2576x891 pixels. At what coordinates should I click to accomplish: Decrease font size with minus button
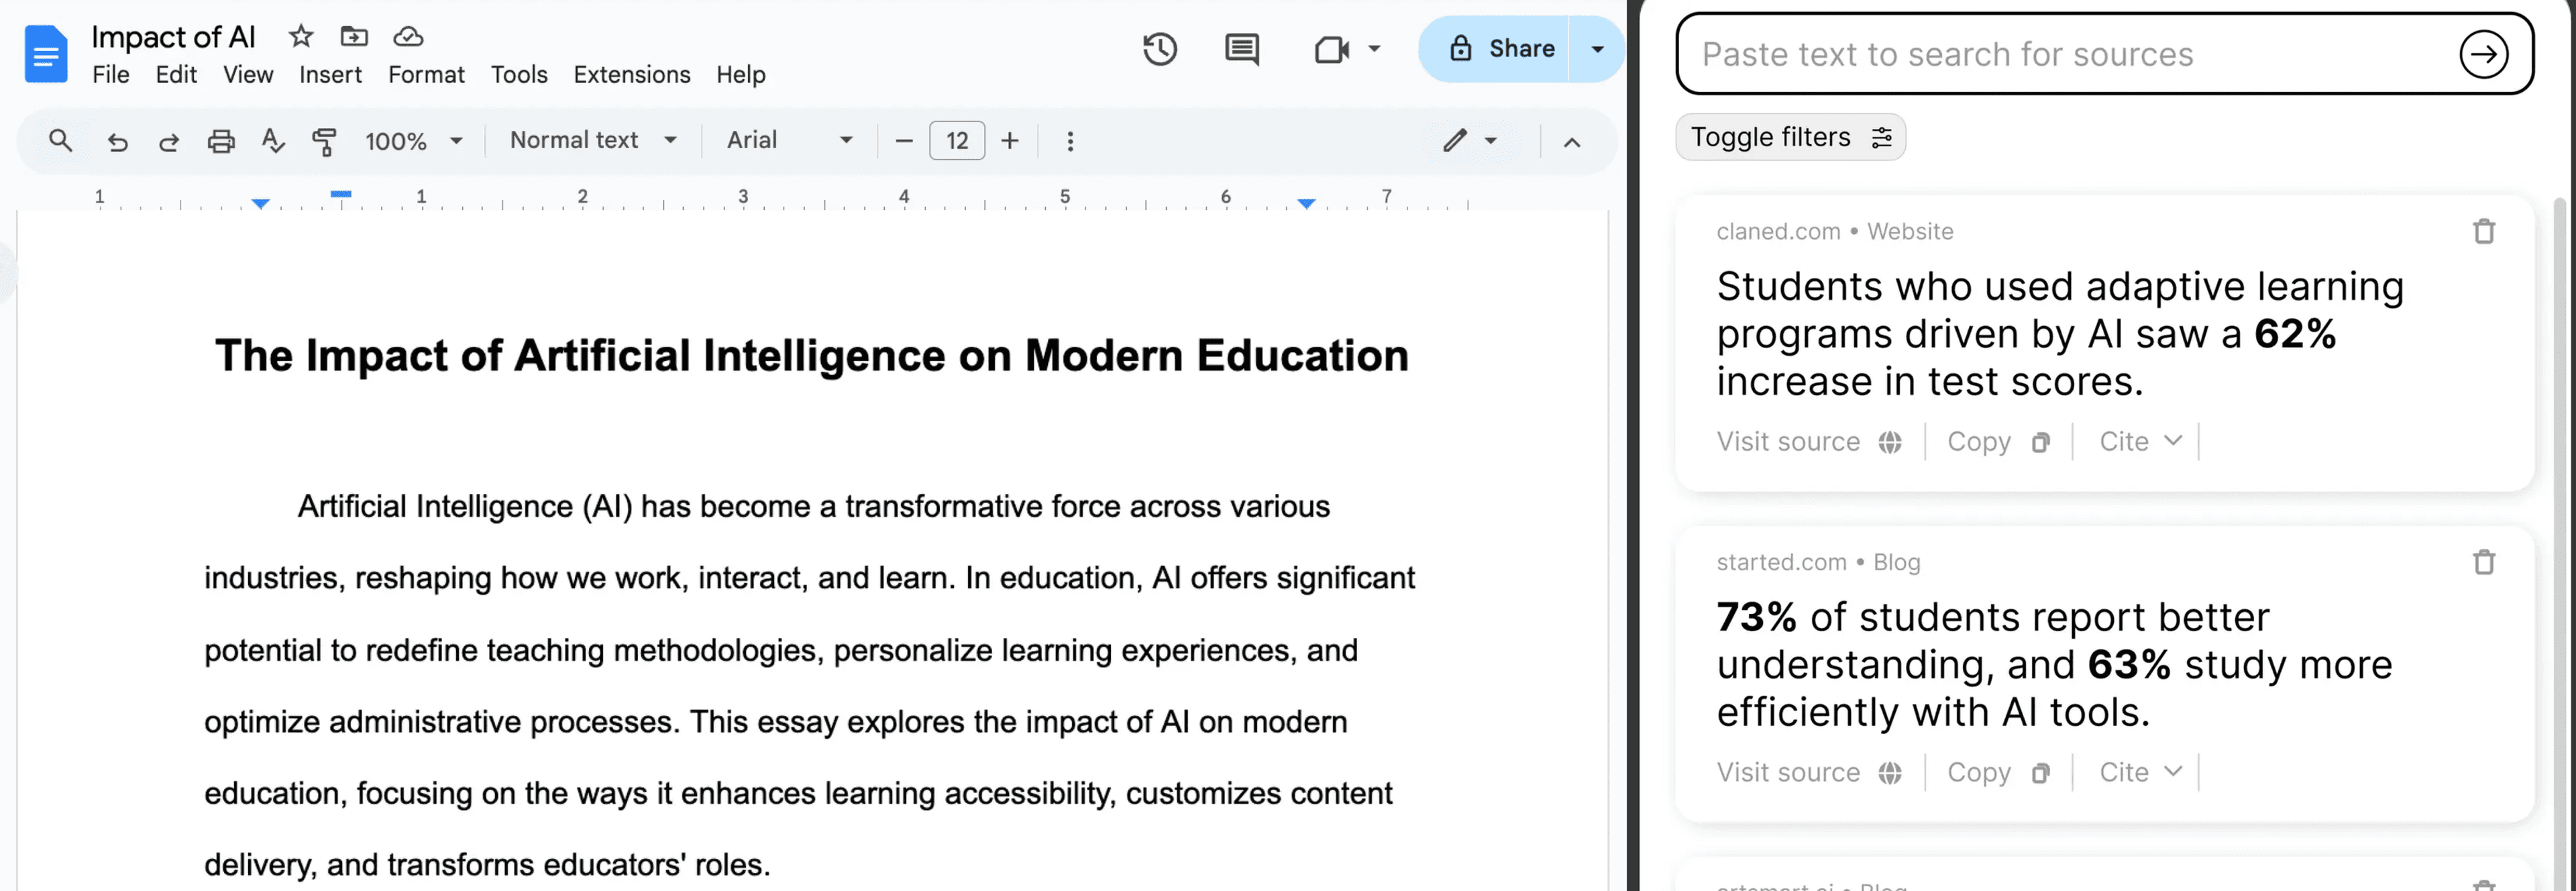pos(904,141)
